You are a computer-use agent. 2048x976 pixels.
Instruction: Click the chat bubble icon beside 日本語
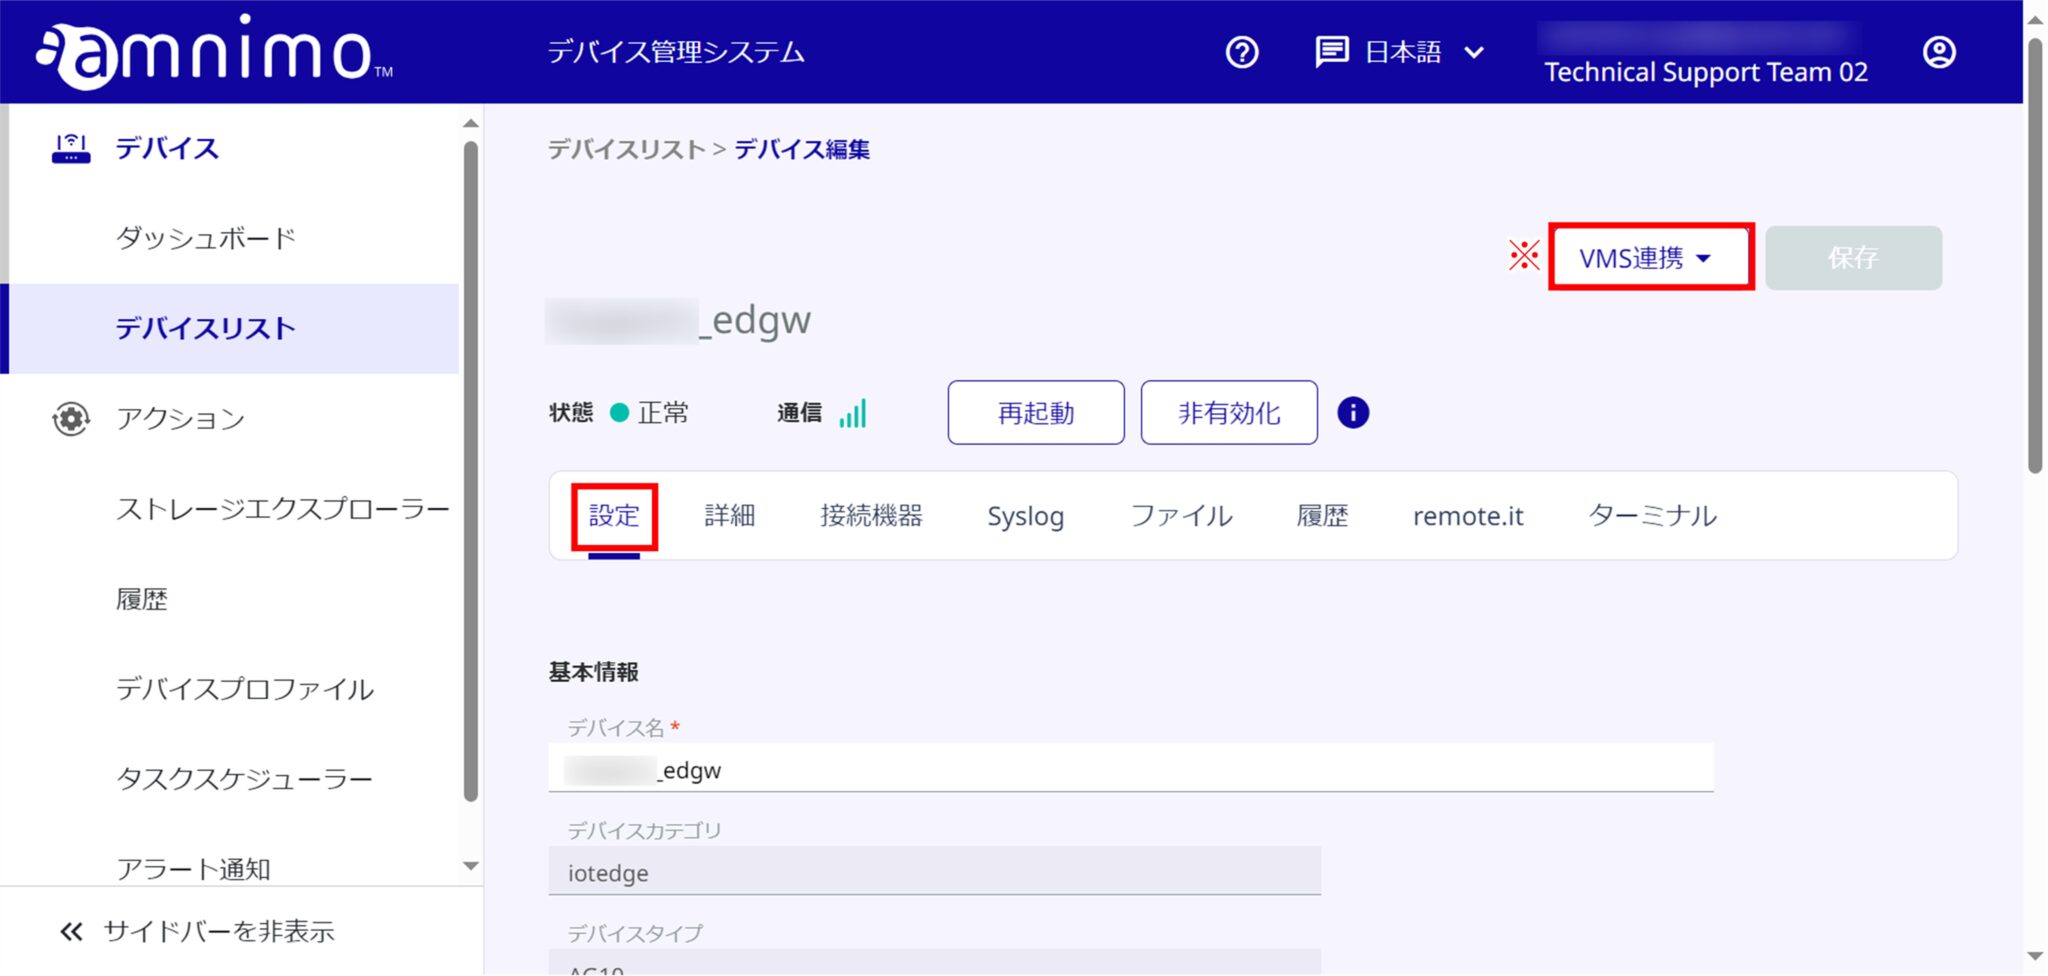[x=1332, y=52]
